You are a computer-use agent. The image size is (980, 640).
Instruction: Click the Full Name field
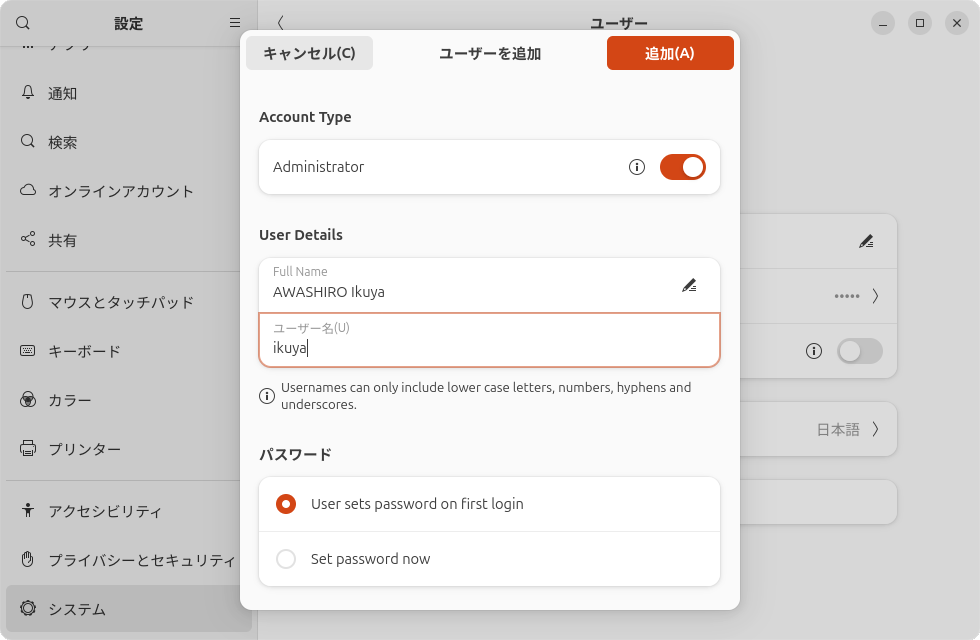tap(489, 285)
